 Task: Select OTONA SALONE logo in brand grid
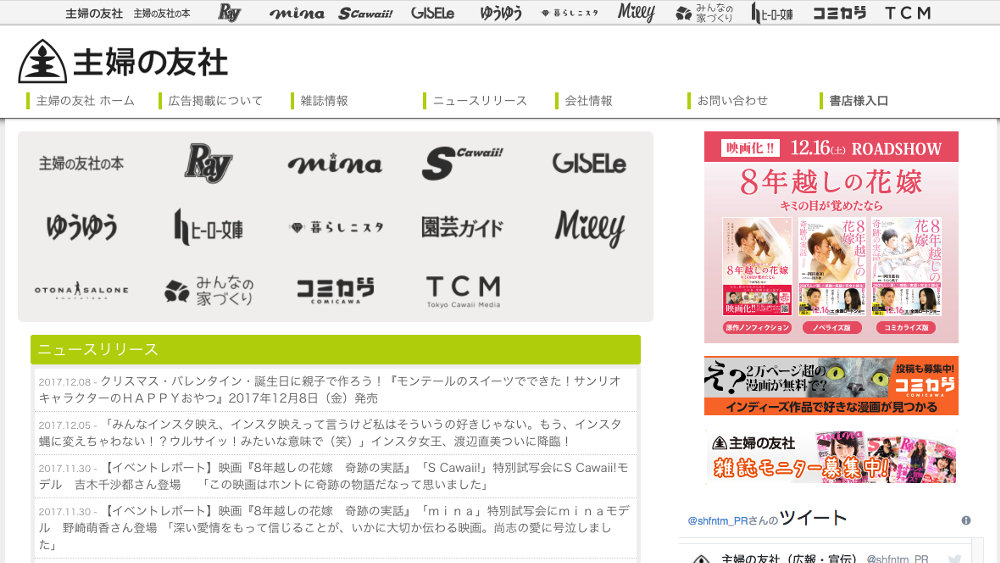pyautogui.click(x=82, y=290)
